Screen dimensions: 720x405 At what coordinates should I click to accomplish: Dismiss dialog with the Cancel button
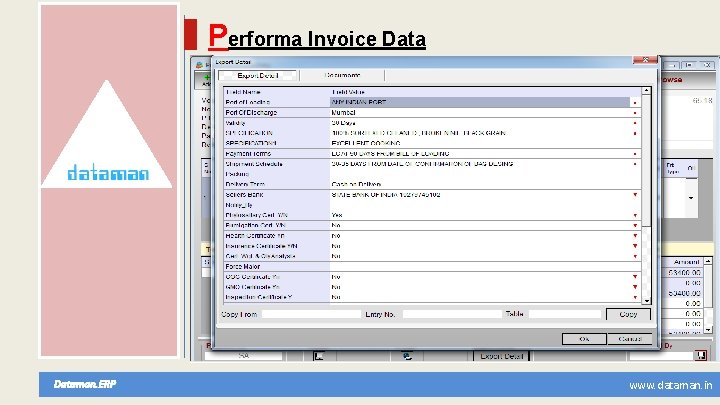(630, 339)
